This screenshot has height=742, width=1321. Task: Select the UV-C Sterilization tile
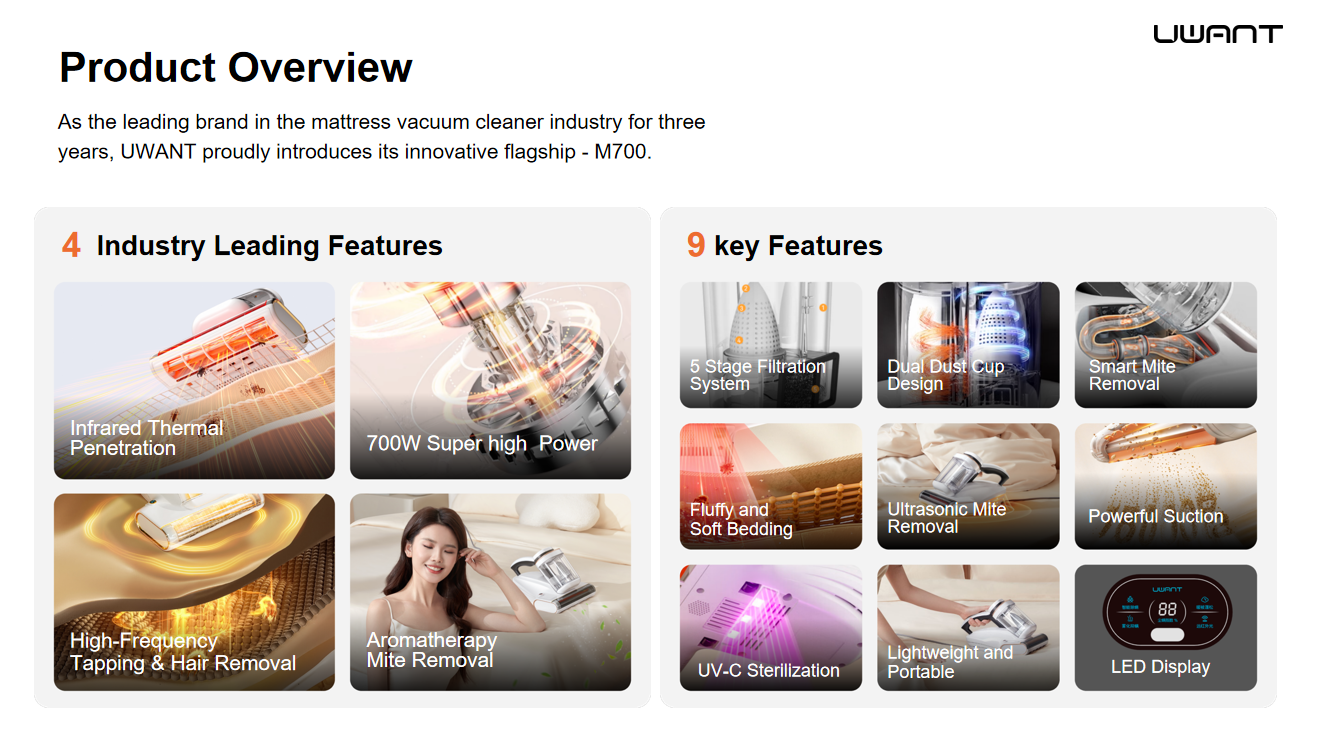coord(770,628)
